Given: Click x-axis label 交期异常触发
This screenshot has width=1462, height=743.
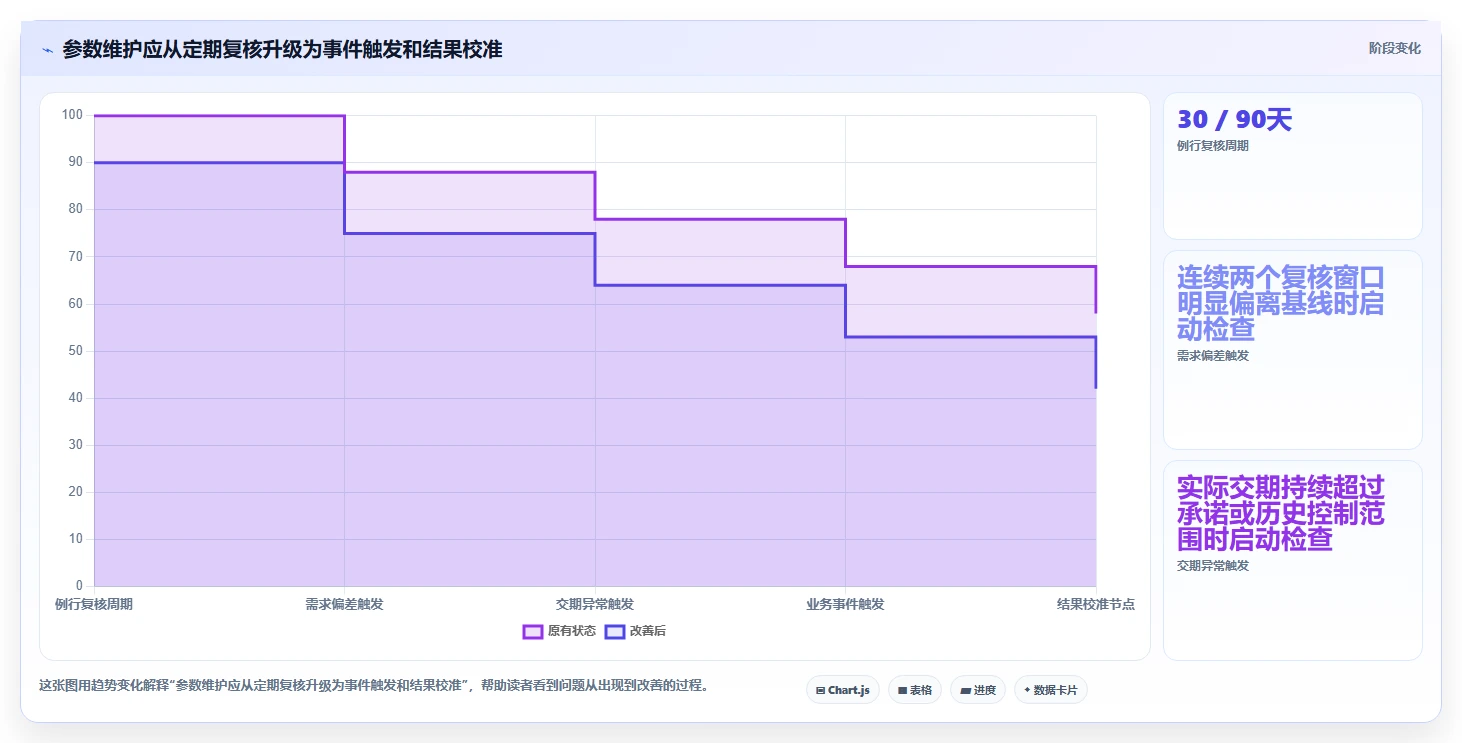Looking at the screenshot, I should tap(595, 604).
